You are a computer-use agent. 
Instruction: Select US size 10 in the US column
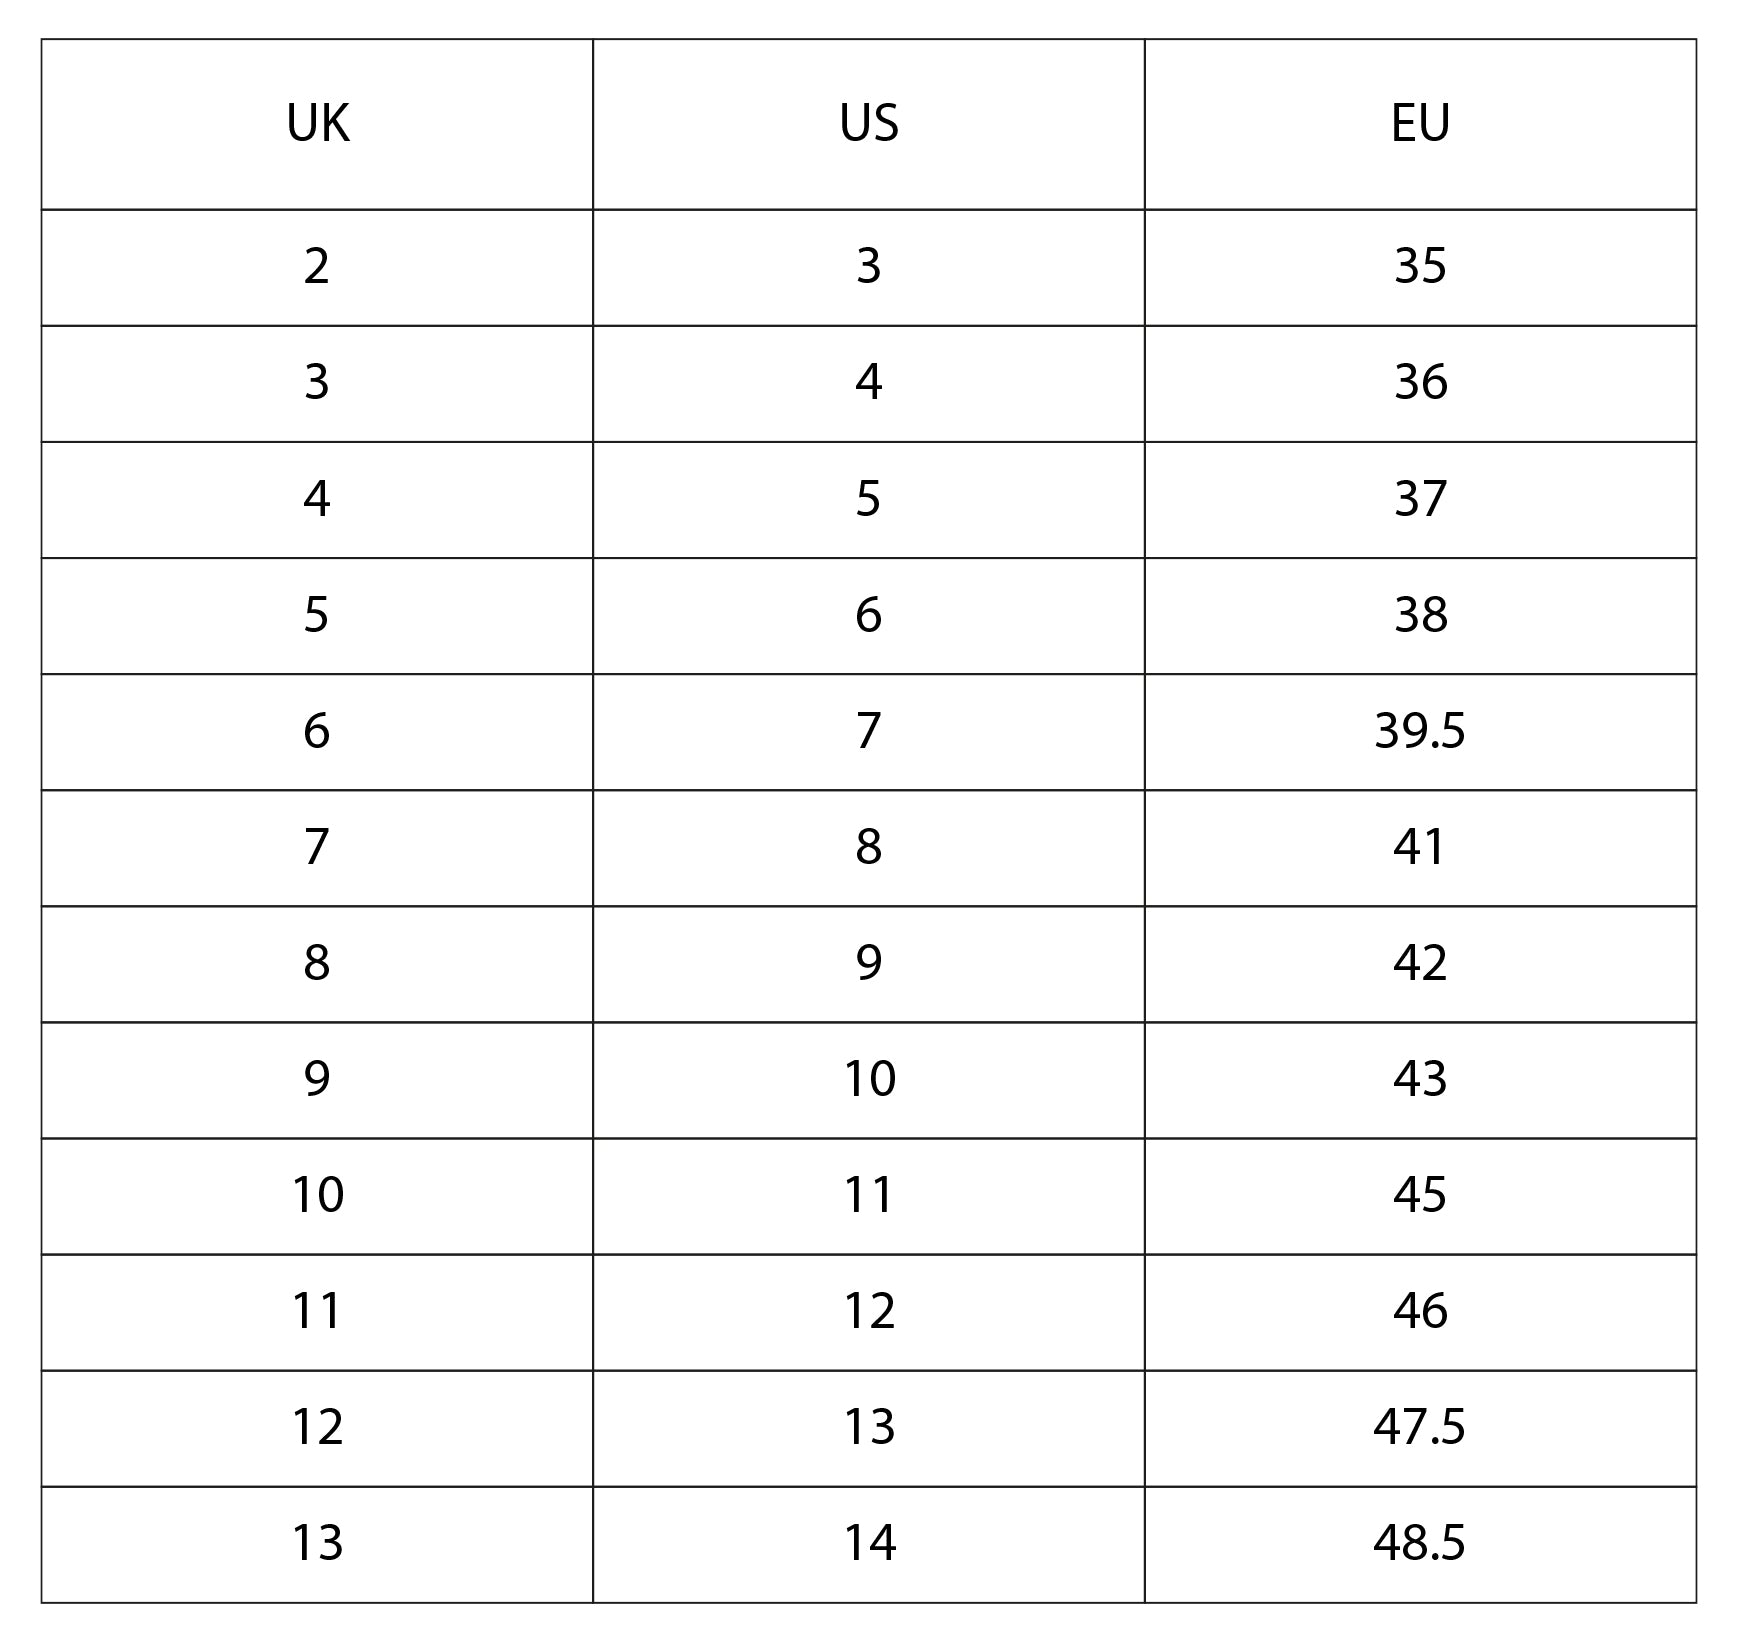868,1079
